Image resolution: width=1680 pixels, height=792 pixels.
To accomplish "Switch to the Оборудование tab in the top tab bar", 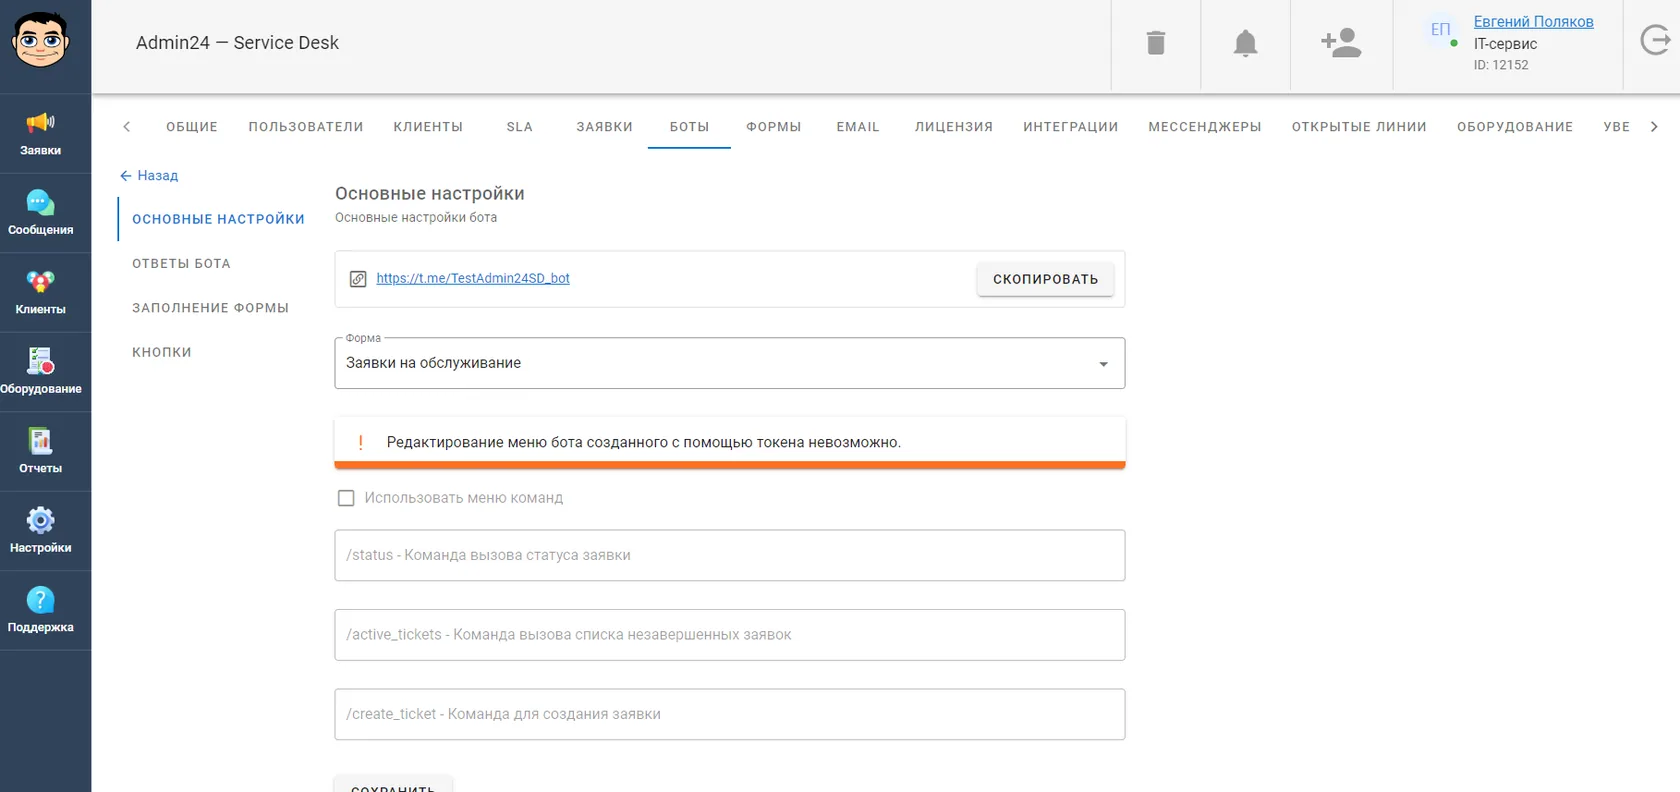I will click(x=1515, y=127).
